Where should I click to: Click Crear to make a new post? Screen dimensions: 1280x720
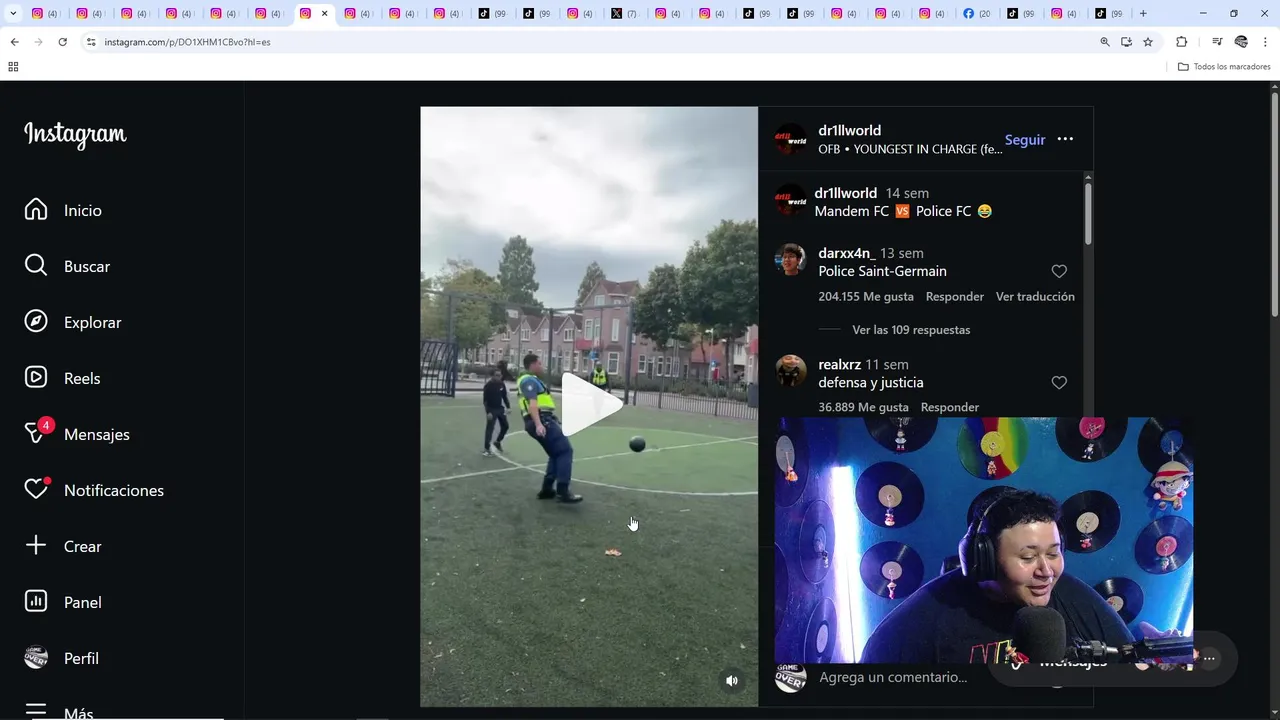(63, 546)
